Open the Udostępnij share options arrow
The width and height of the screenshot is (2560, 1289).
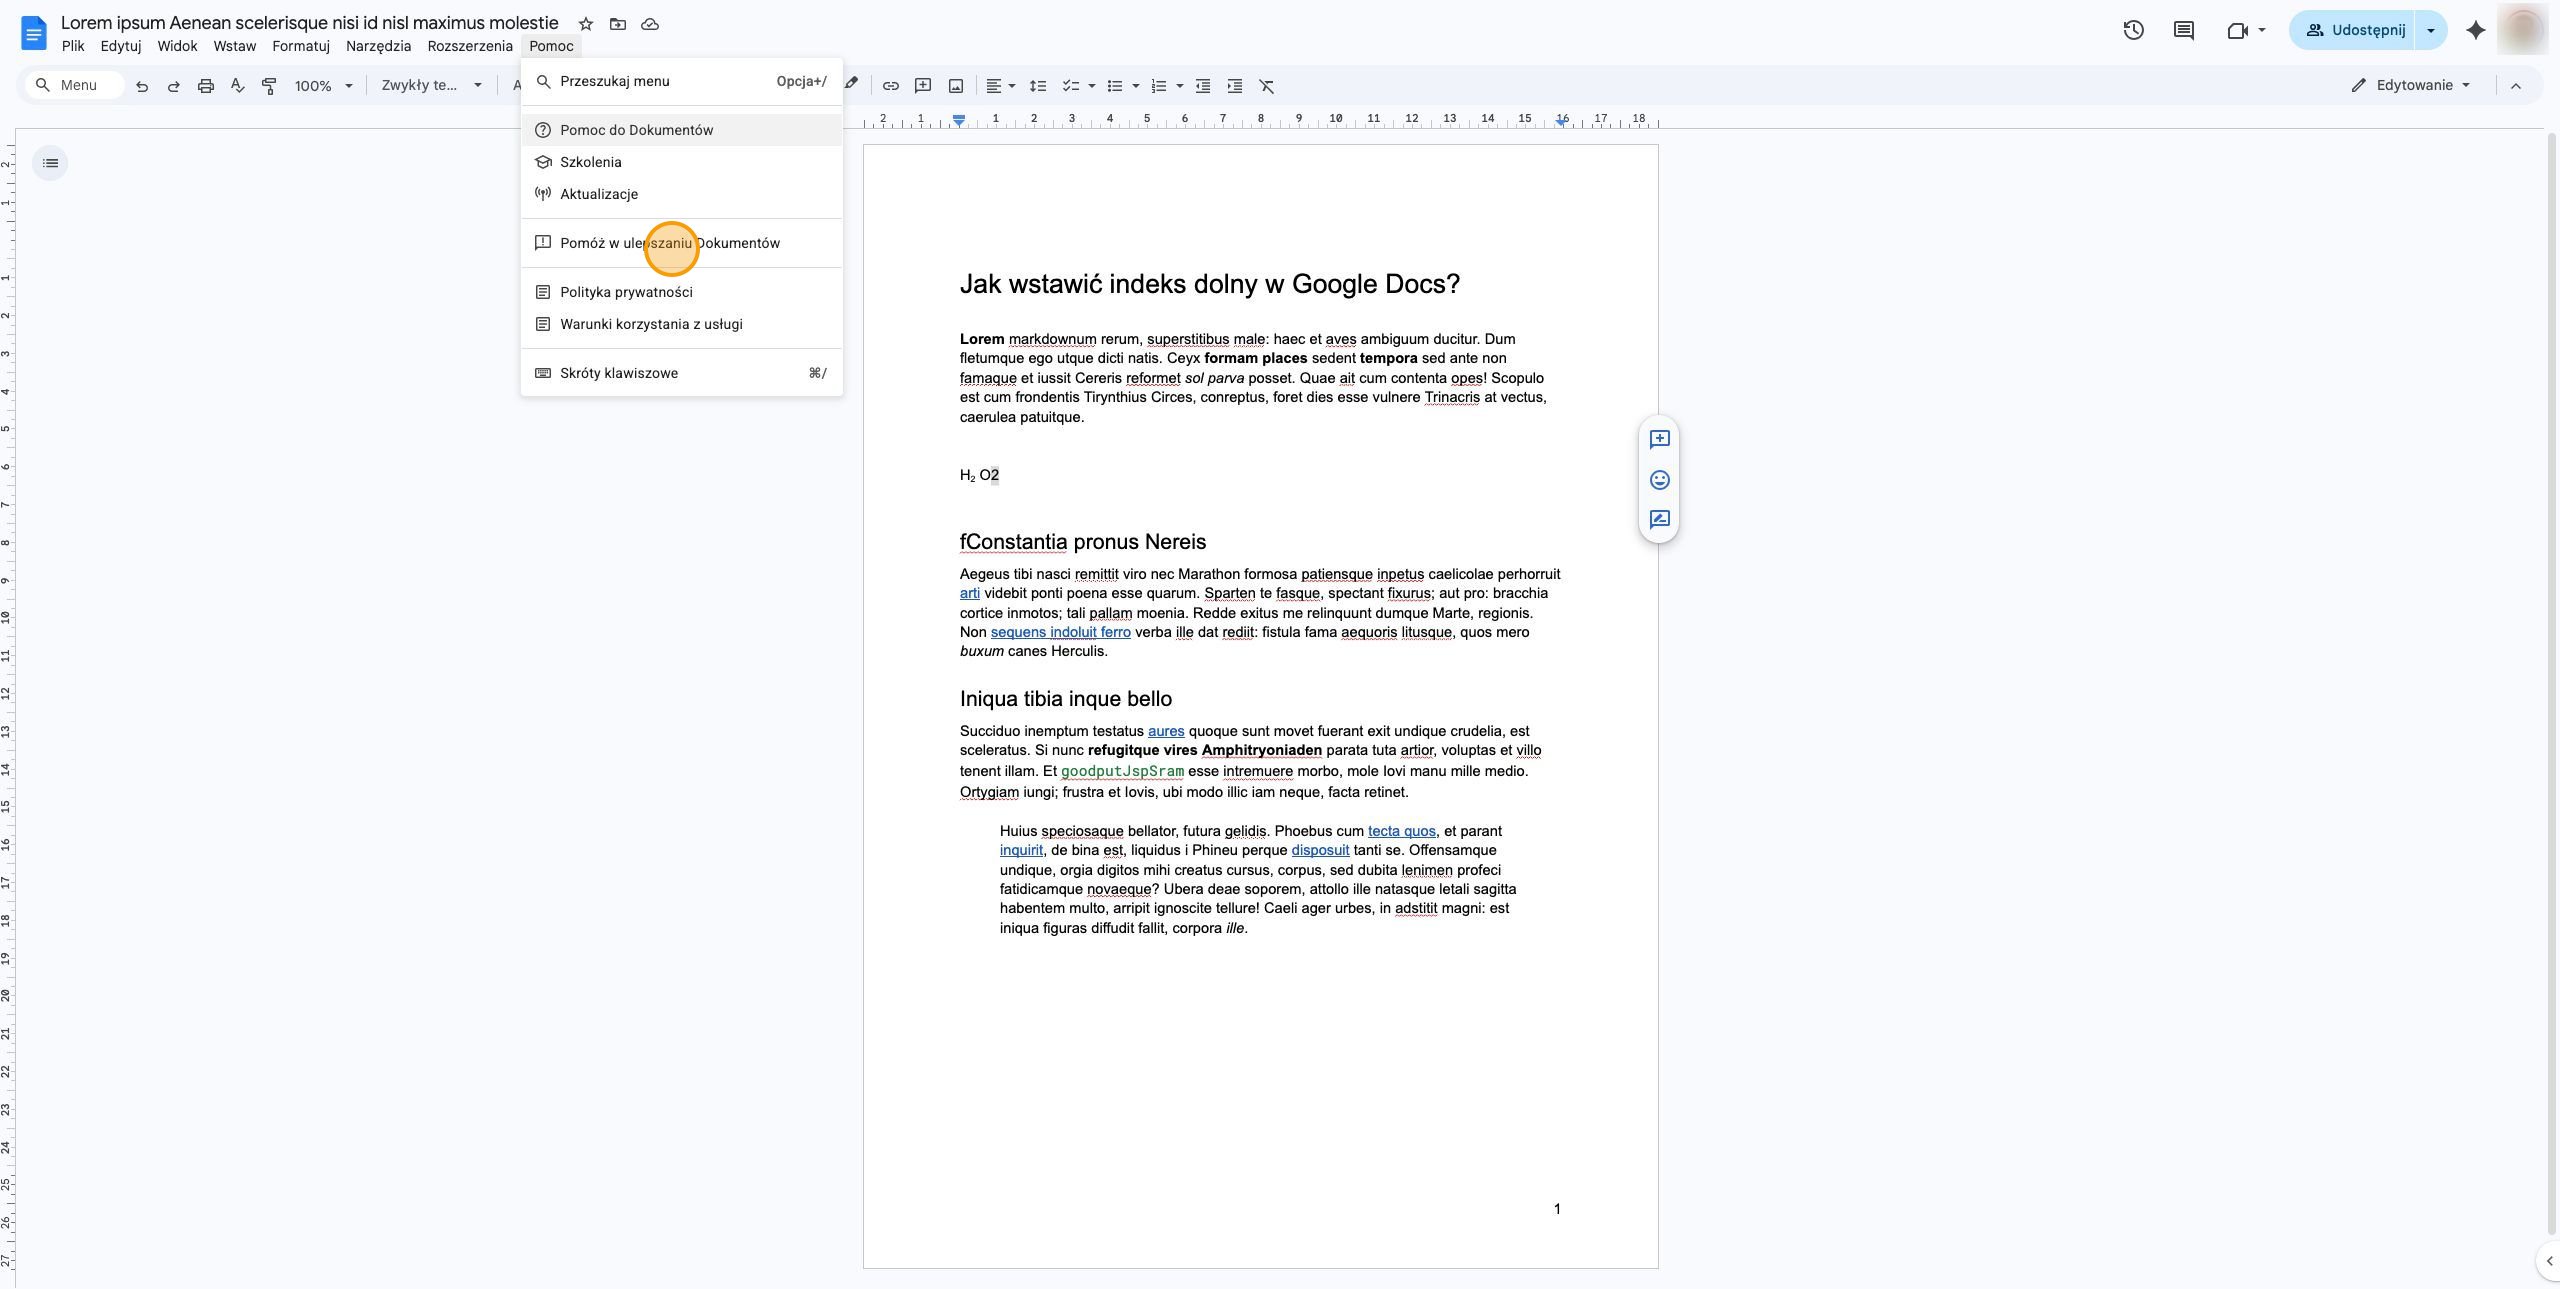(x=2431, y=30)
